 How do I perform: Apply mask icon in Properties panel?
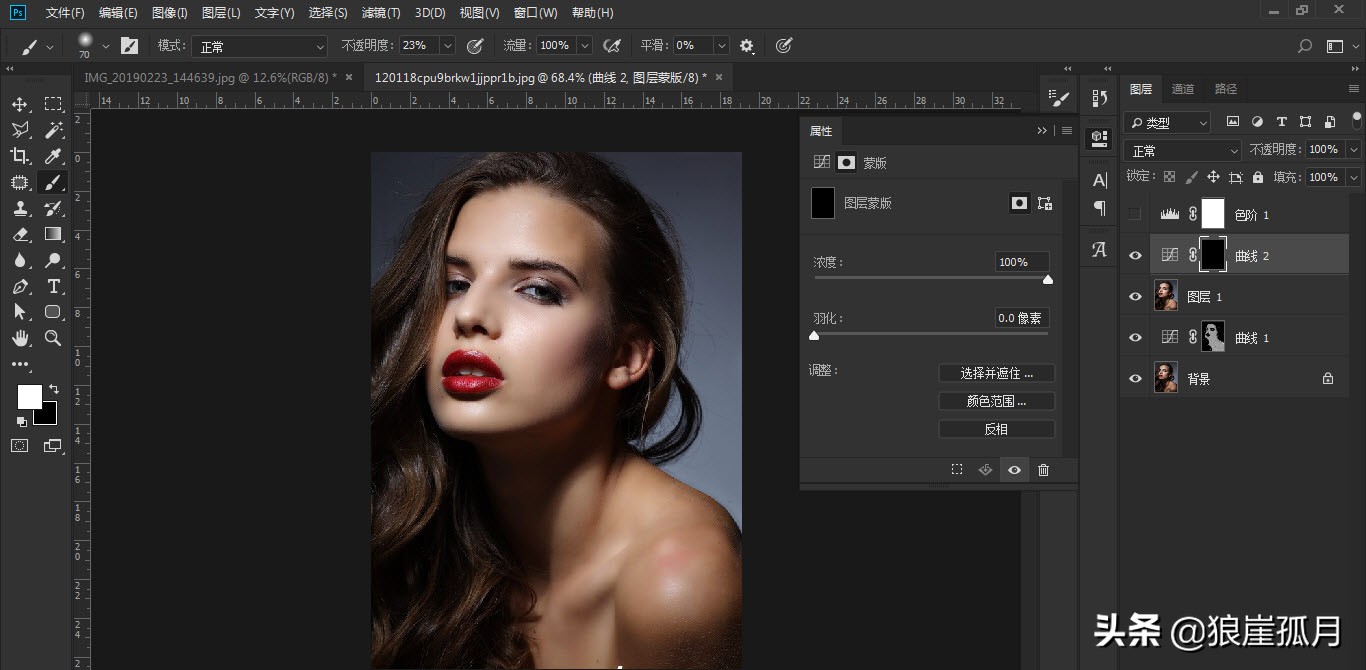pos(985,470)
